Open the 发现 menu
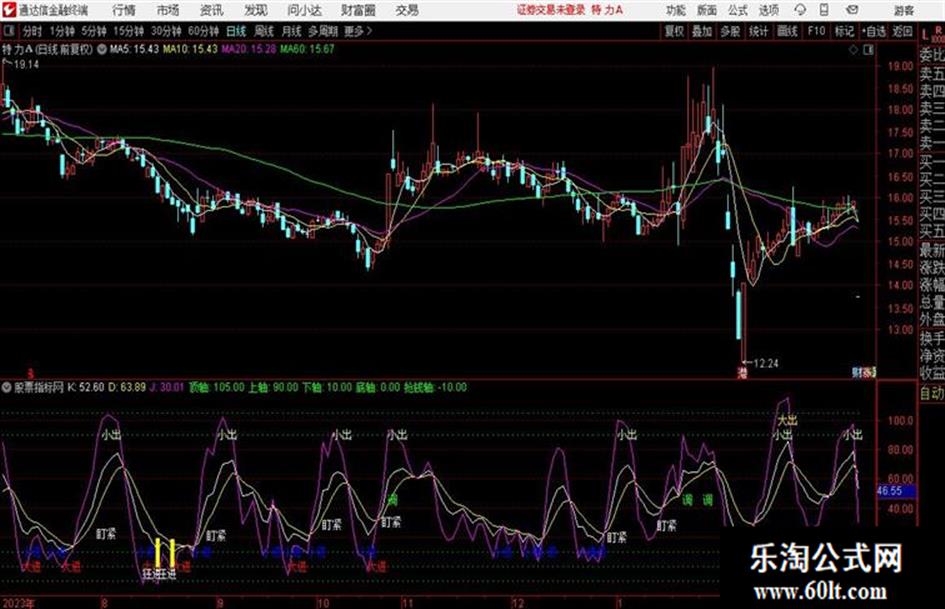945x609 pixels. [x=255, y=10]
